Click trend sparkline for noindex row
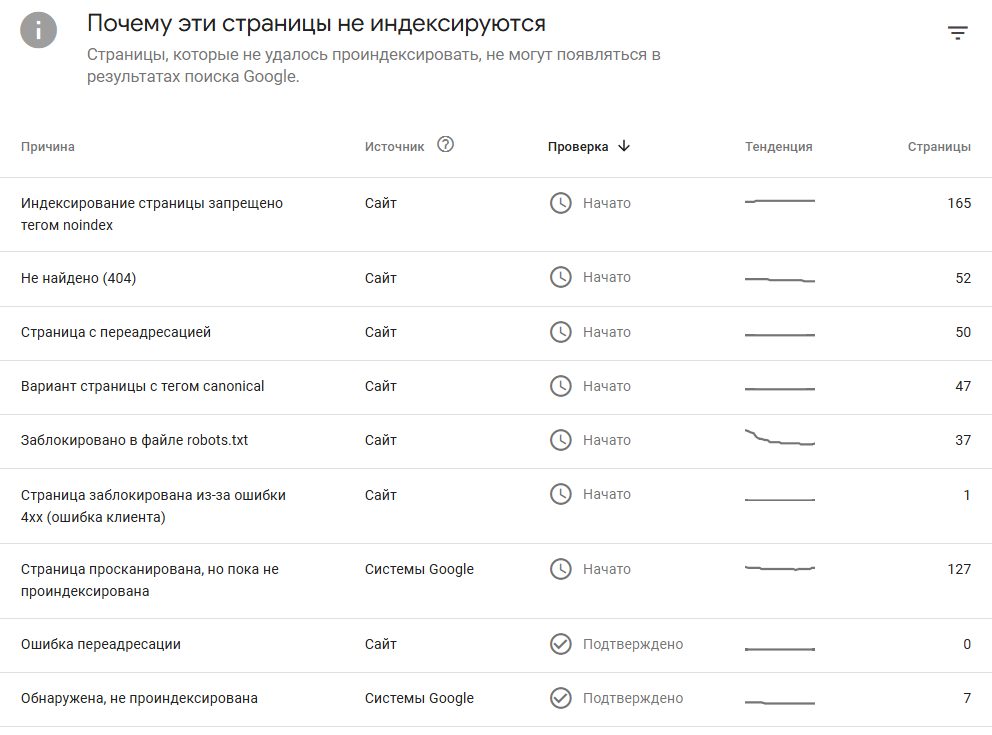The width and height of the screenshot is (992, 735). (779, 201)
